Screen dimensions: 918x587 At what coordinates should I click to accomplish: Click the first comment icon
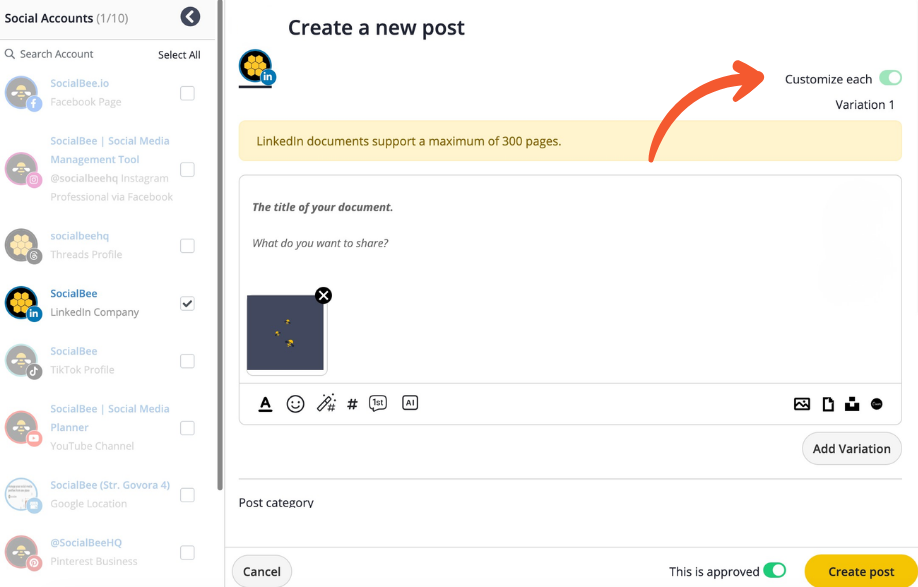coord(378,404)
